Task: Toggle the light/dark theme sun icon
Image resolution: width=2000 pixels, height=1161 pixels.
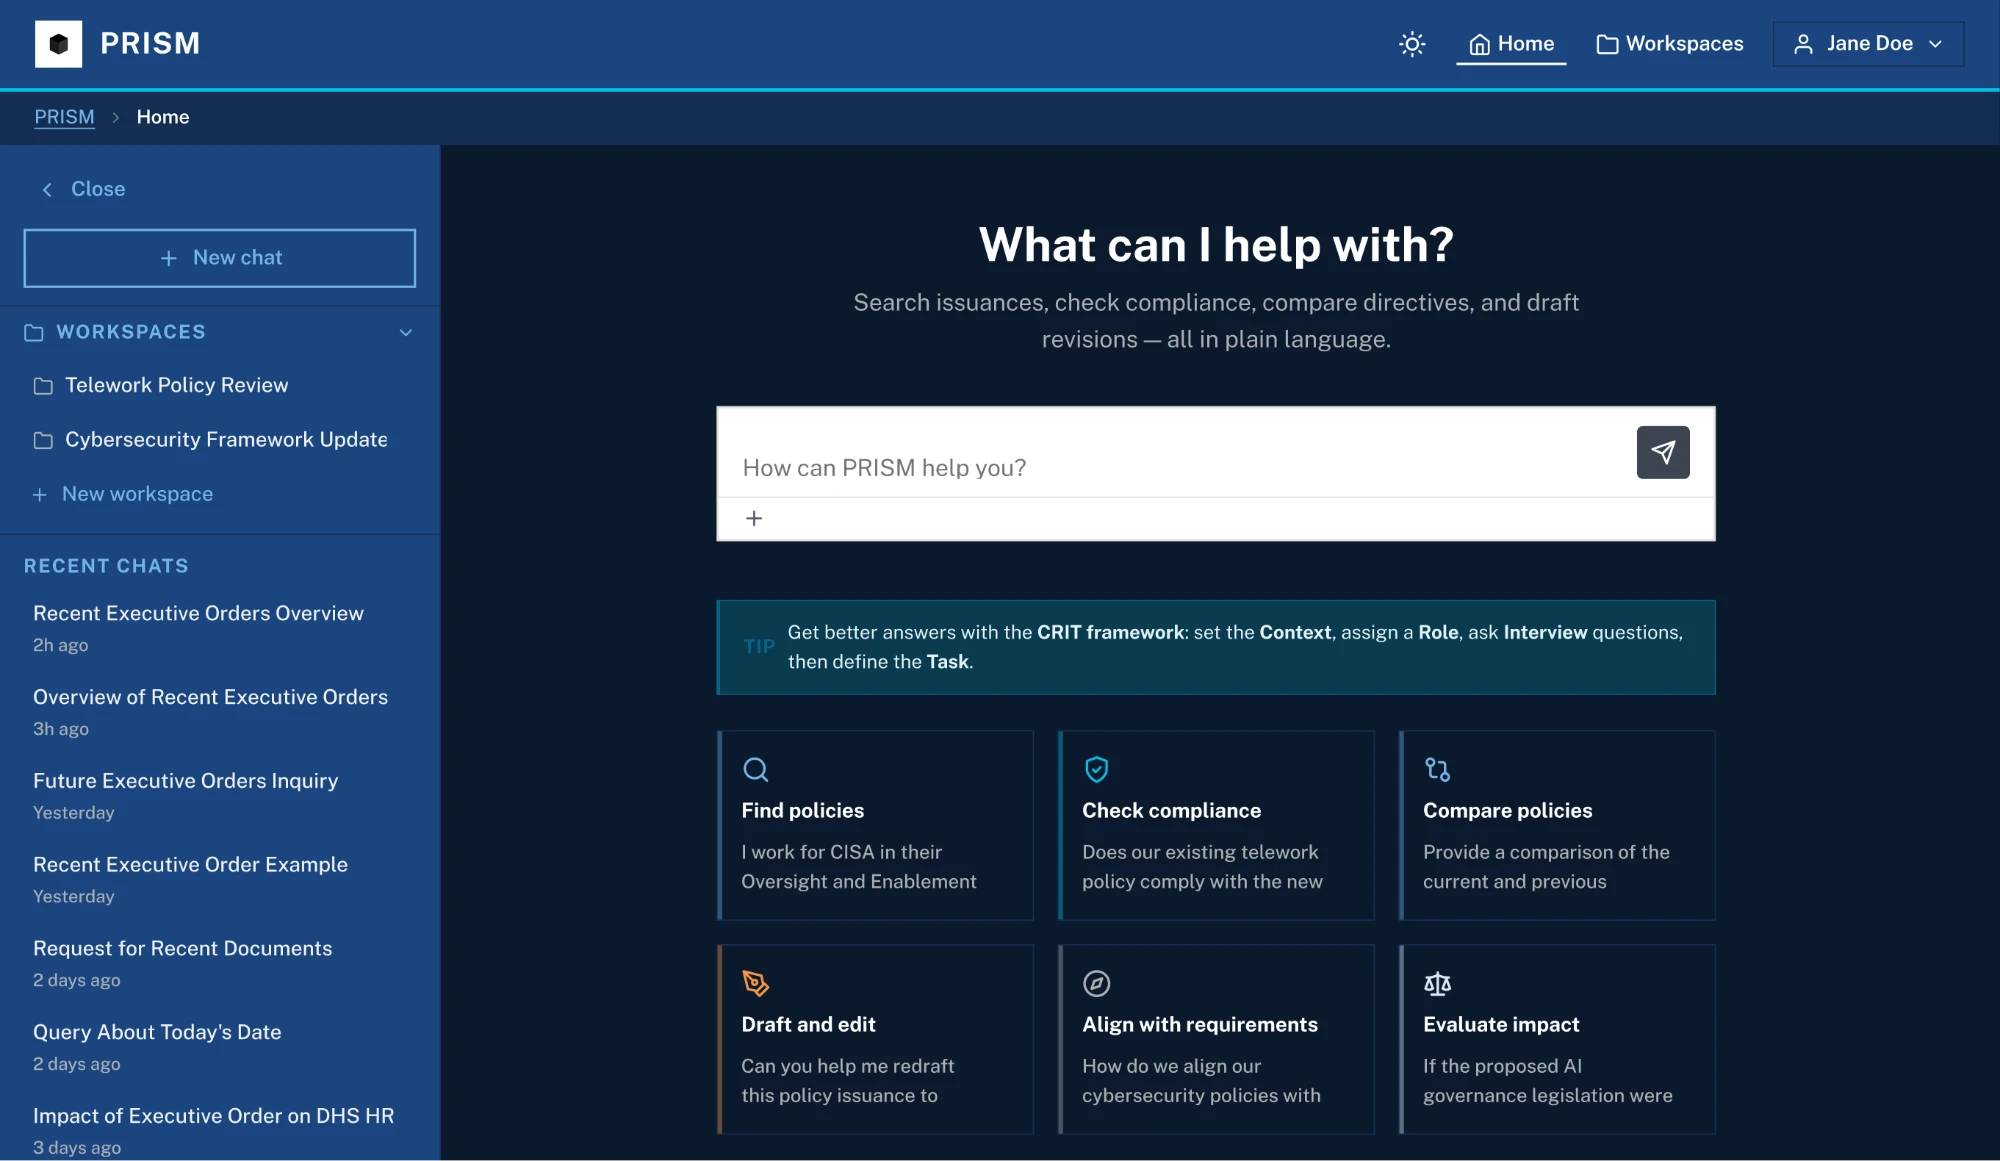Action: [x=1412, y=44]
